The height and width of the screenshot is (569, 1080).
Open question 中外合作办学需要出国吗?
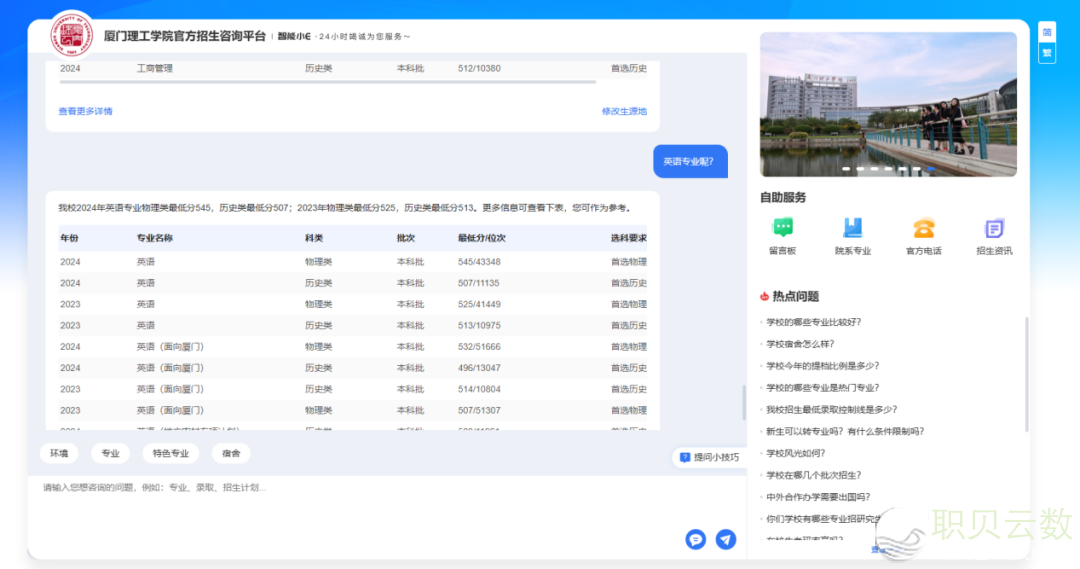click(x=818, y=497)
